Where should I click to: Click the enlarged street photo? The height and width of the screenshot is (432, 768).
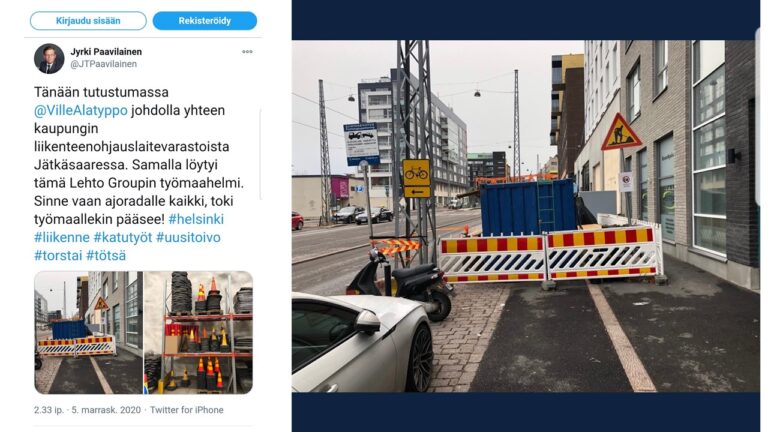(526, 216)
